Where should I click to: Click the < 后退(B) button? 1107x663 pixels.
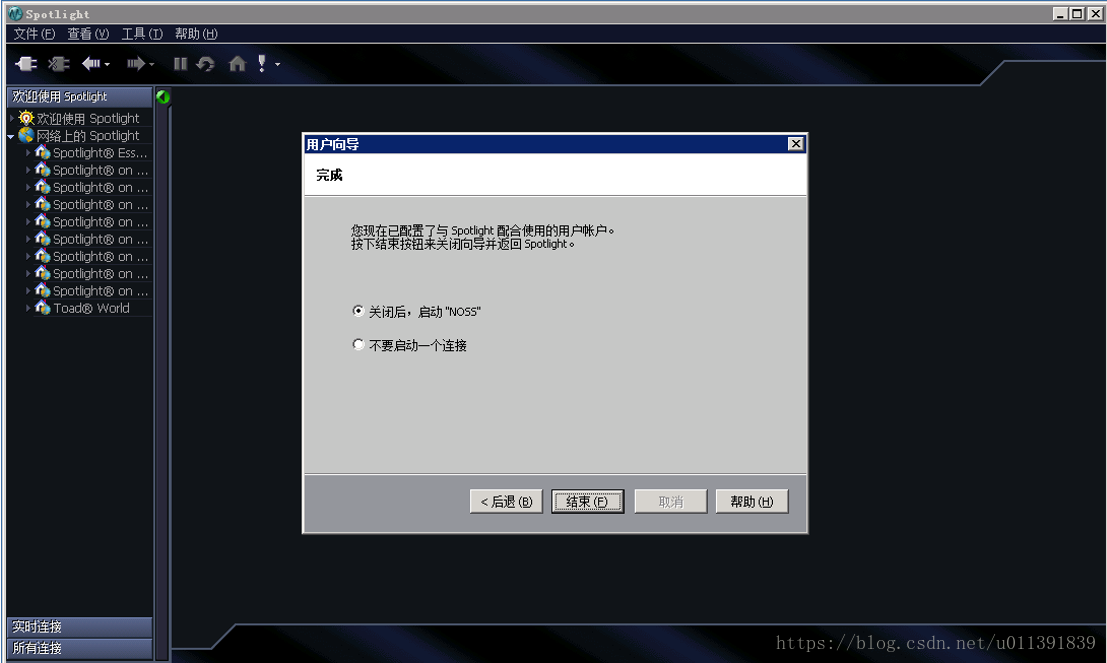tap(506, 501)
